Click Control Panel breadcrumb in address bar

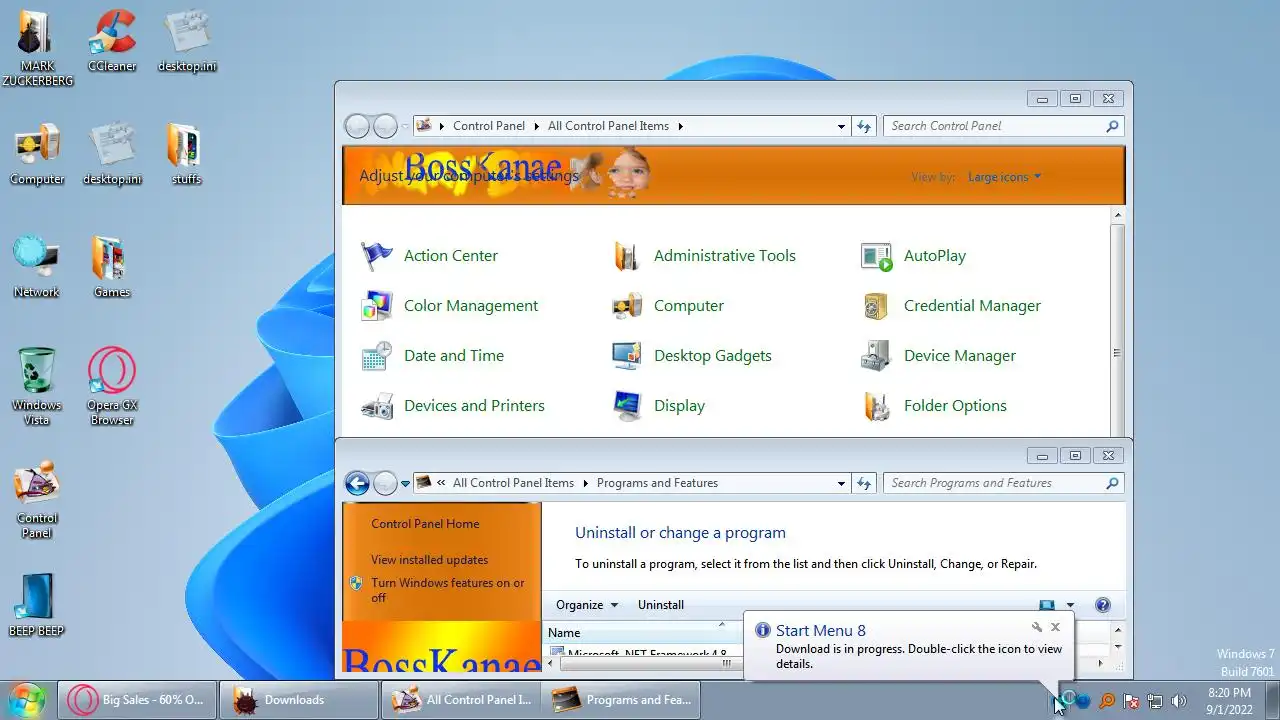pyautogui.click(x=488, y=126)
